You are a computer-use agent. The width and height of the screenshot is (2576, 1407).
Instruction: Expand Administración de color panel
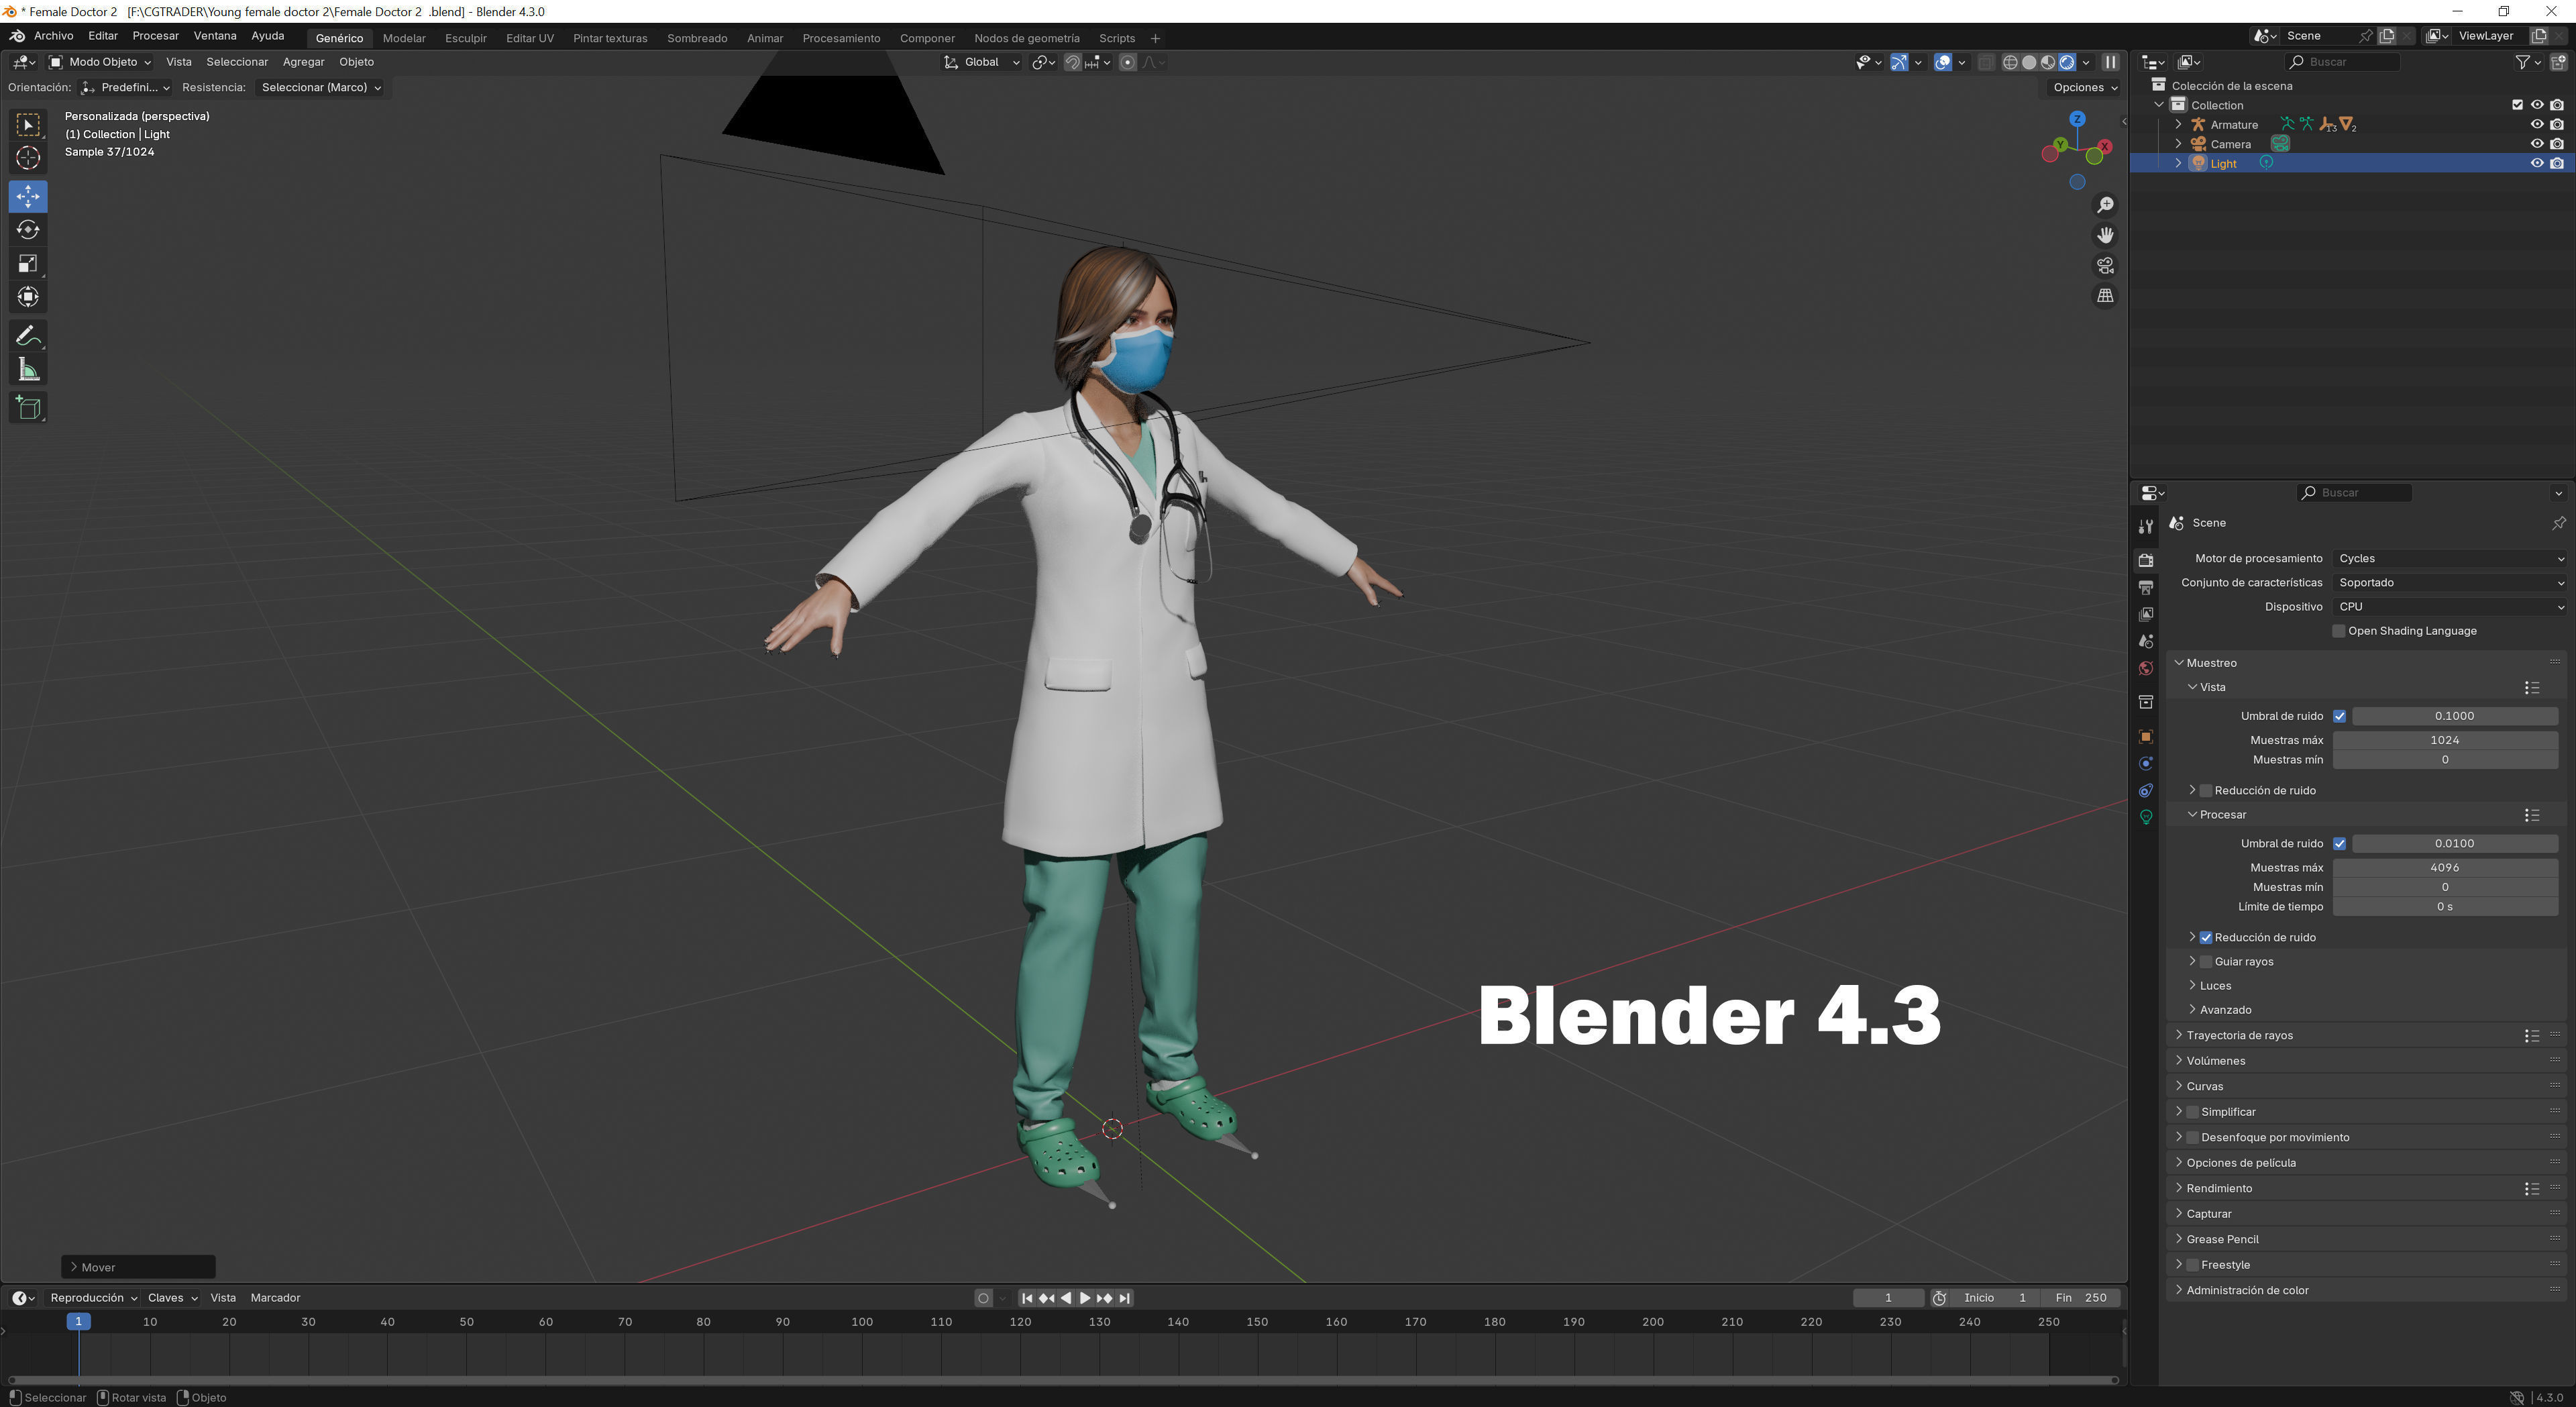click(x=2247, y=1291)
